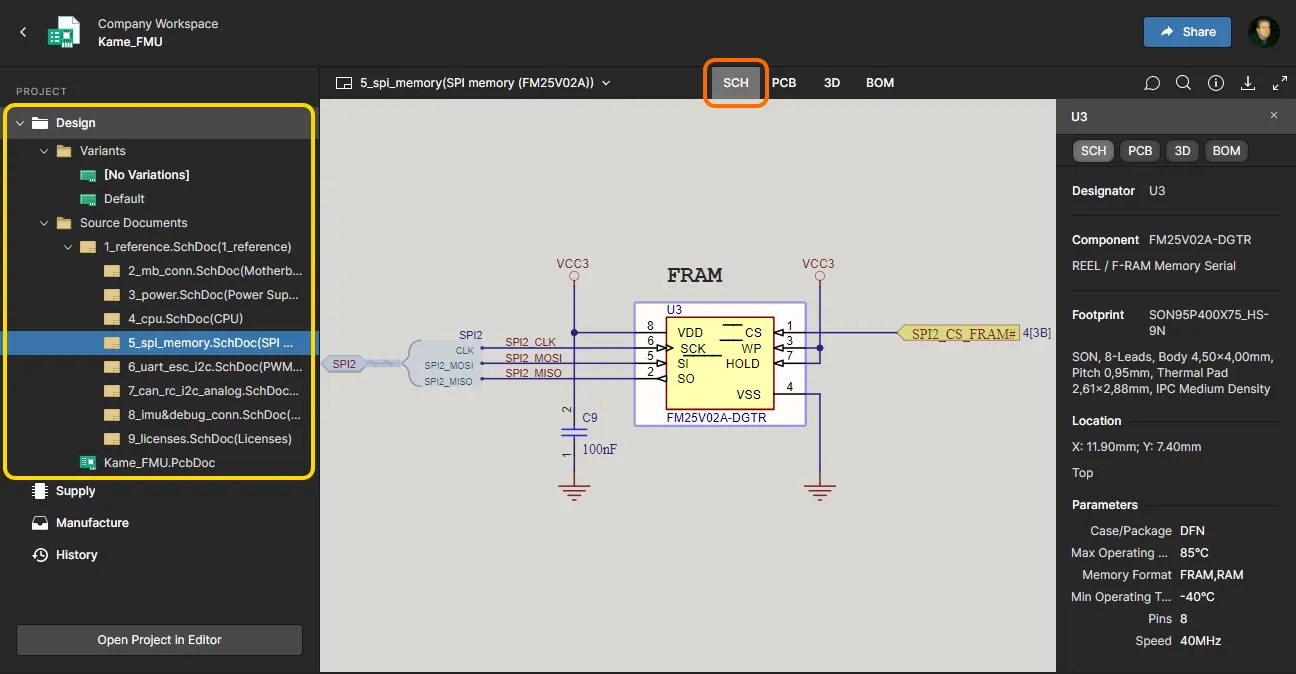Click the 9_licenses.SchDoc sheet icon

pos(112,439)
